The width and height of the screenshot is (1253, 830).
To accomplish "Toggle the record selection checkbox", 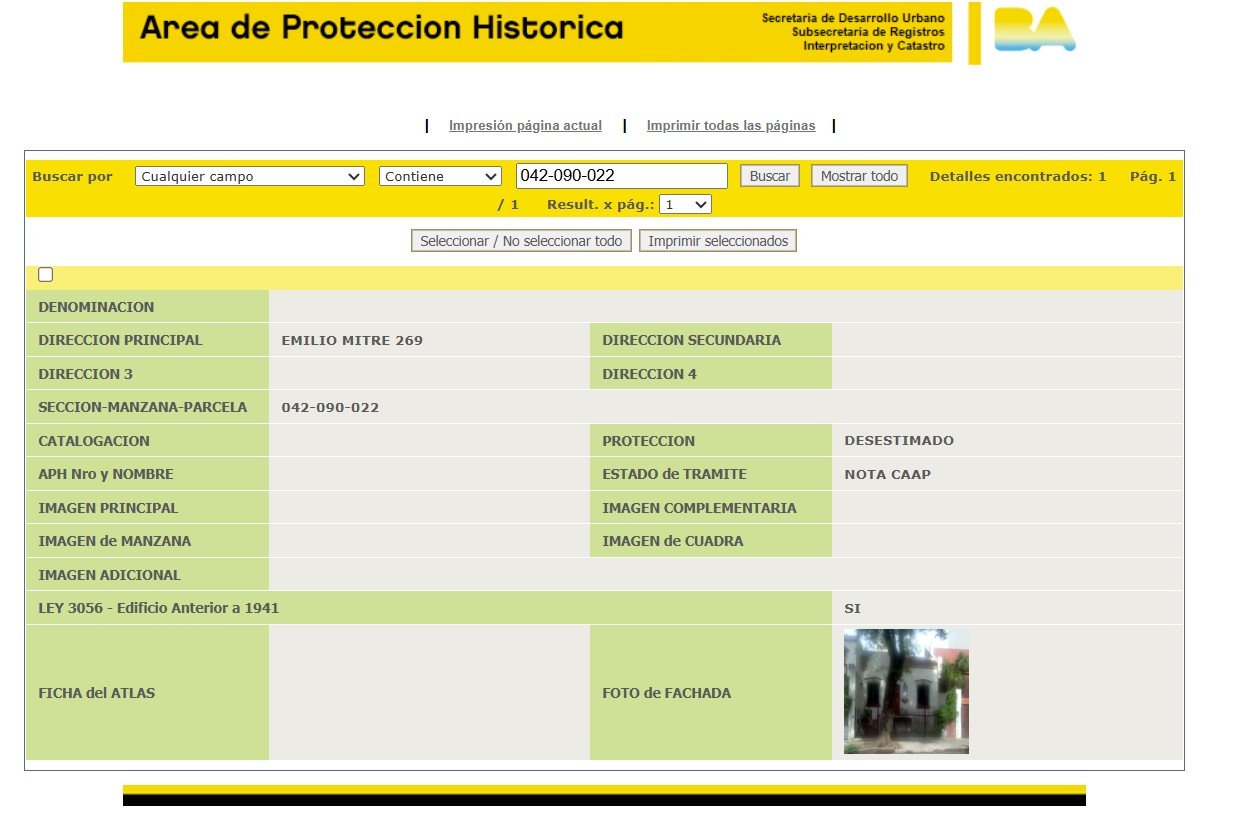I will (45, 275).
